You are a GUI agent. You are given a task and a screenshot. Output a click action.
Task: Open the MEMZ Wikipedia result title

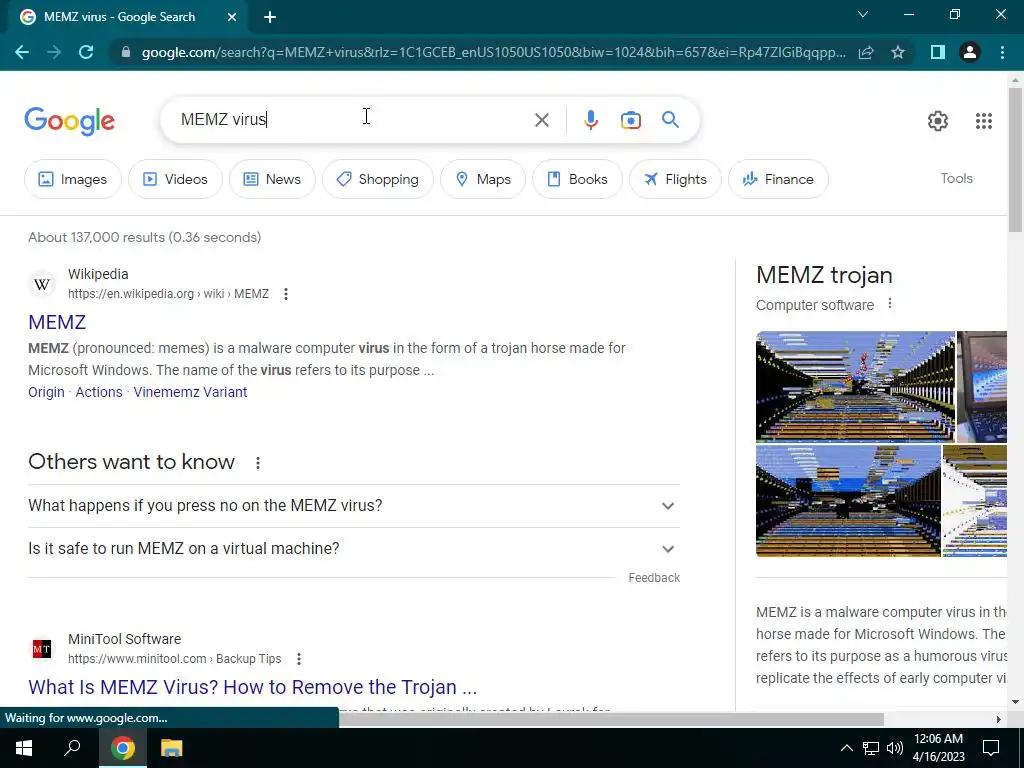pos(57,322)
